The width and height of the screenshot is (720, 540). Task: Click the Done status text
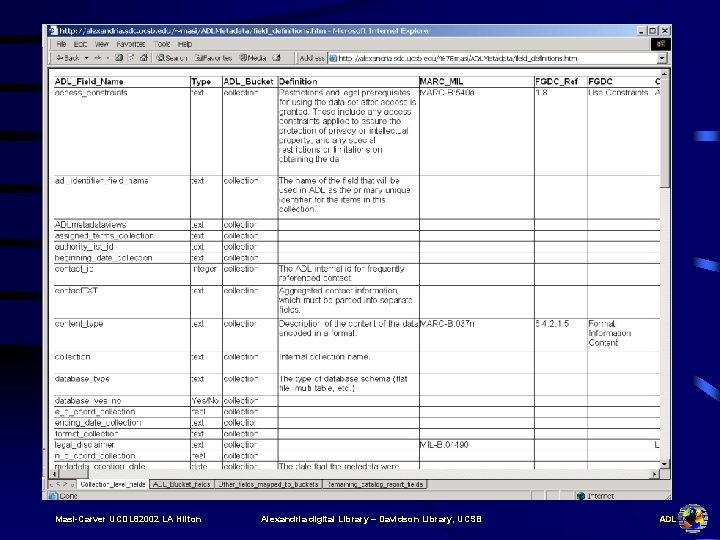pyautogui.click(x=68, y=496)
